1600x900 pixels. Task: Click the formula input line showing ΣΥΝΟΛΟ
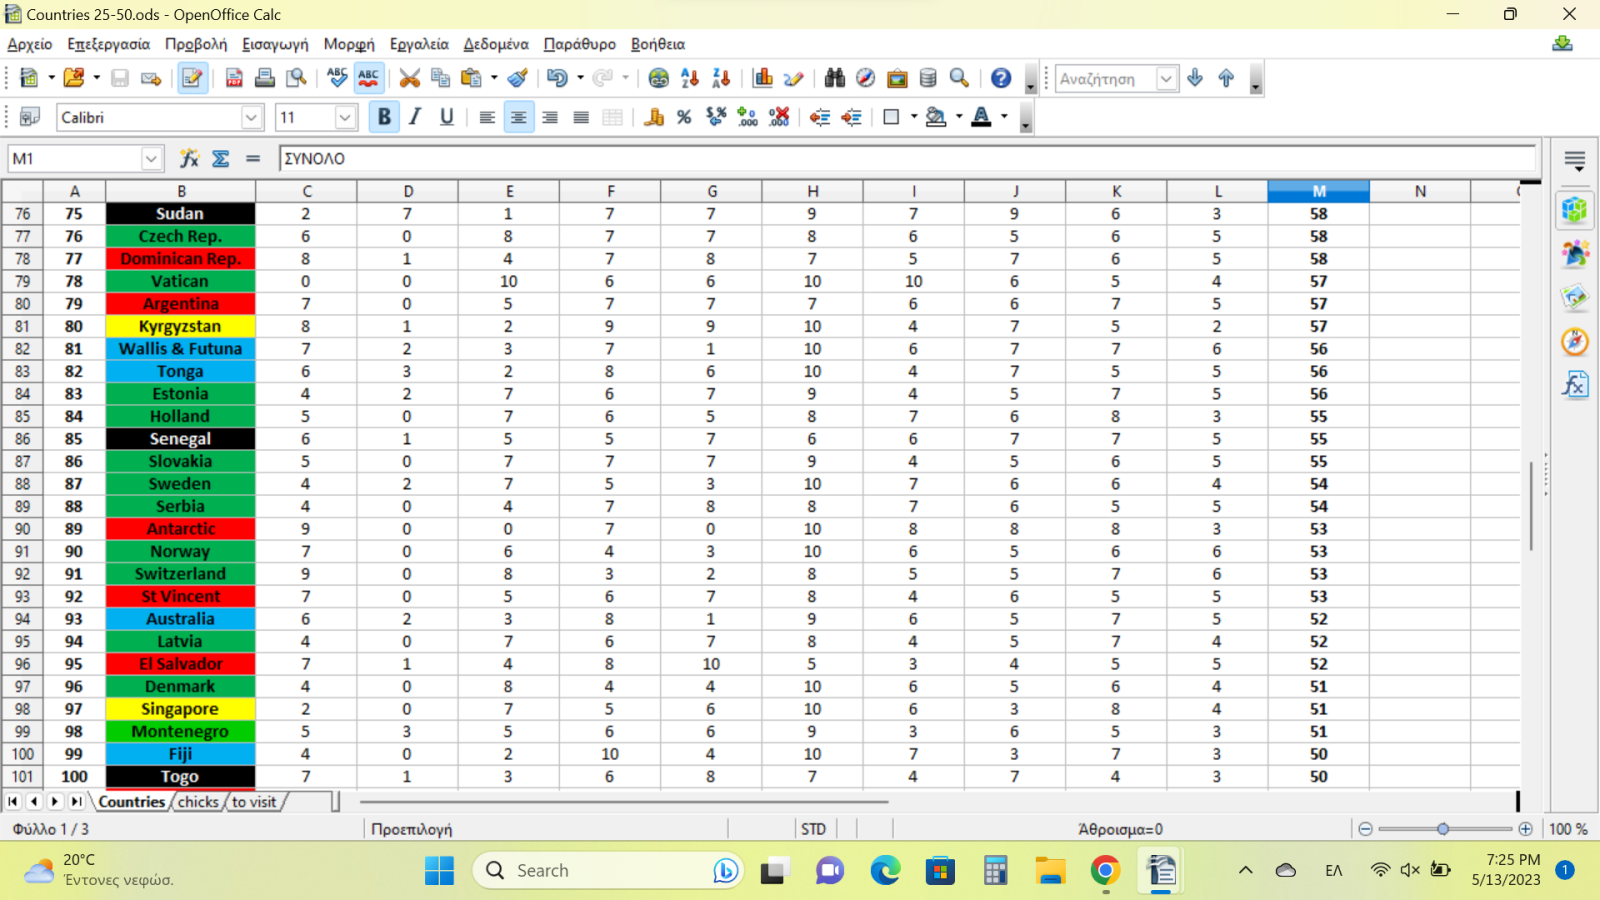pos(900,158)
